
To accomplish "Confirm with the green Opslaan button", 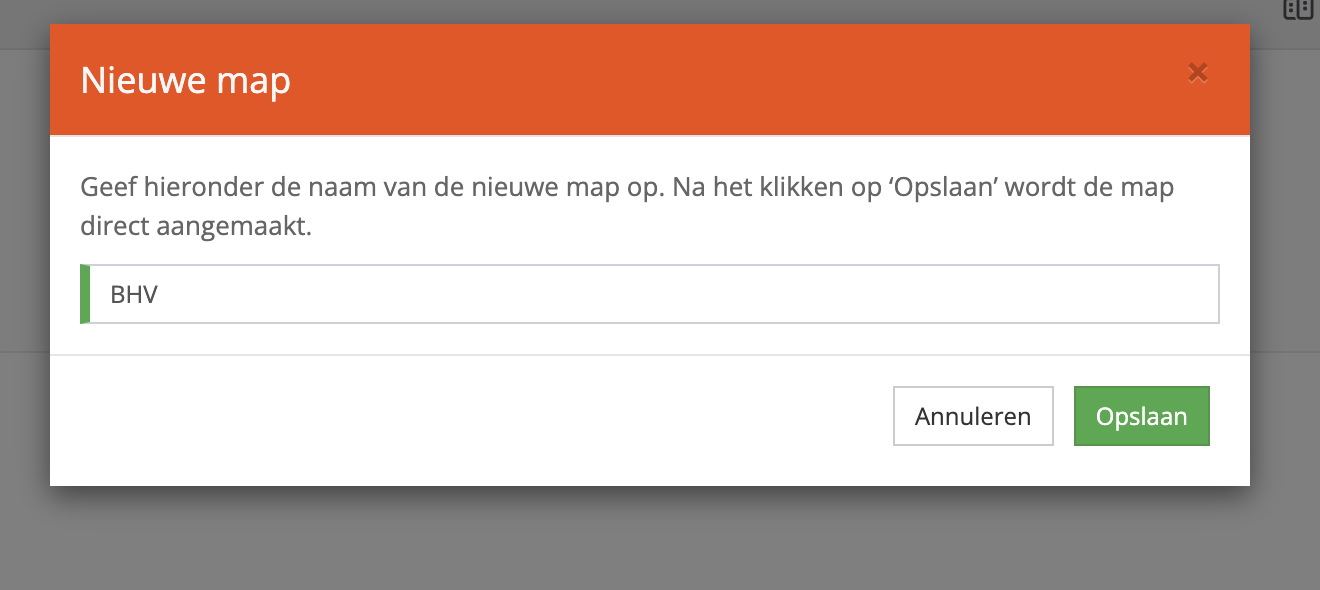I will click(1141, 416).
